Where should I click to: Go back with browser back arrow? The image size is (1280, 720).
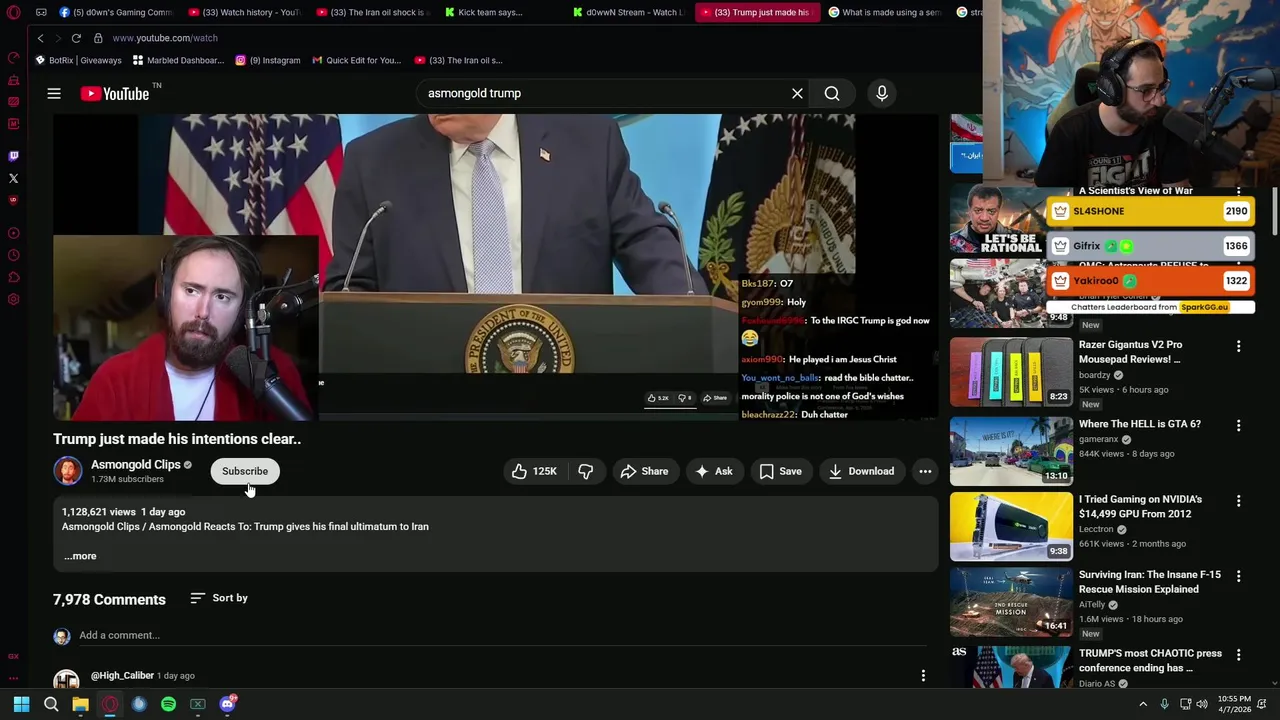tap(40, 38)
